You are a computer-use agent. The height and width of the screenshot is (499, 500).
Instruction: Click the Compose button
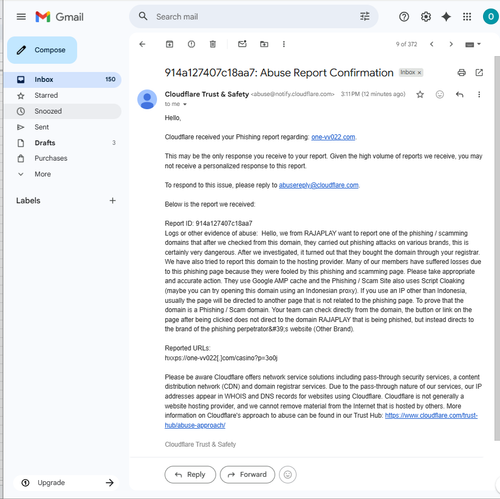[x=42, y=50]
